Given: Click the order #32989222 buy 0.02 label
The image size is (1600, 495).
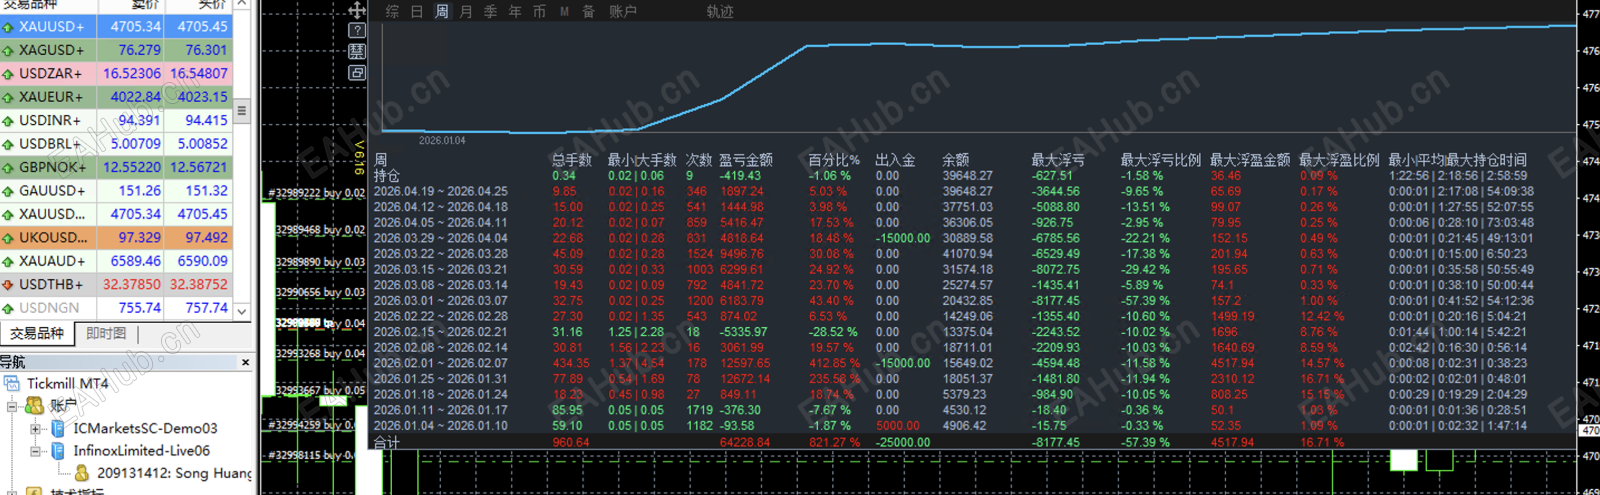Looking at the screenshot, I should (317, 193).
